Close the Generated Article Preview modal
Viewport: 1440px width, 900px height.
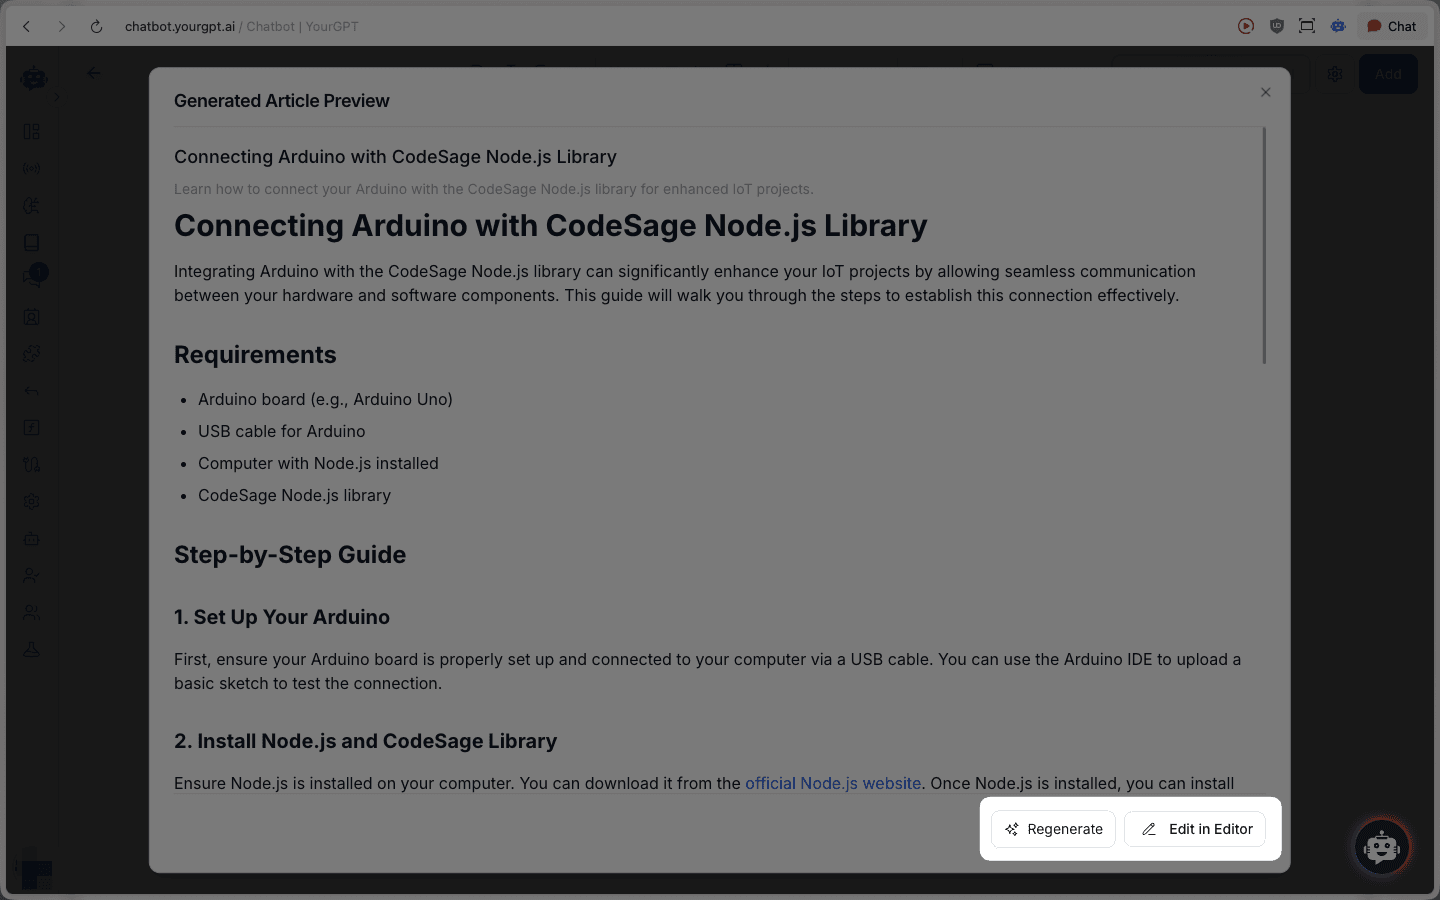click(x=1265, y=92)
